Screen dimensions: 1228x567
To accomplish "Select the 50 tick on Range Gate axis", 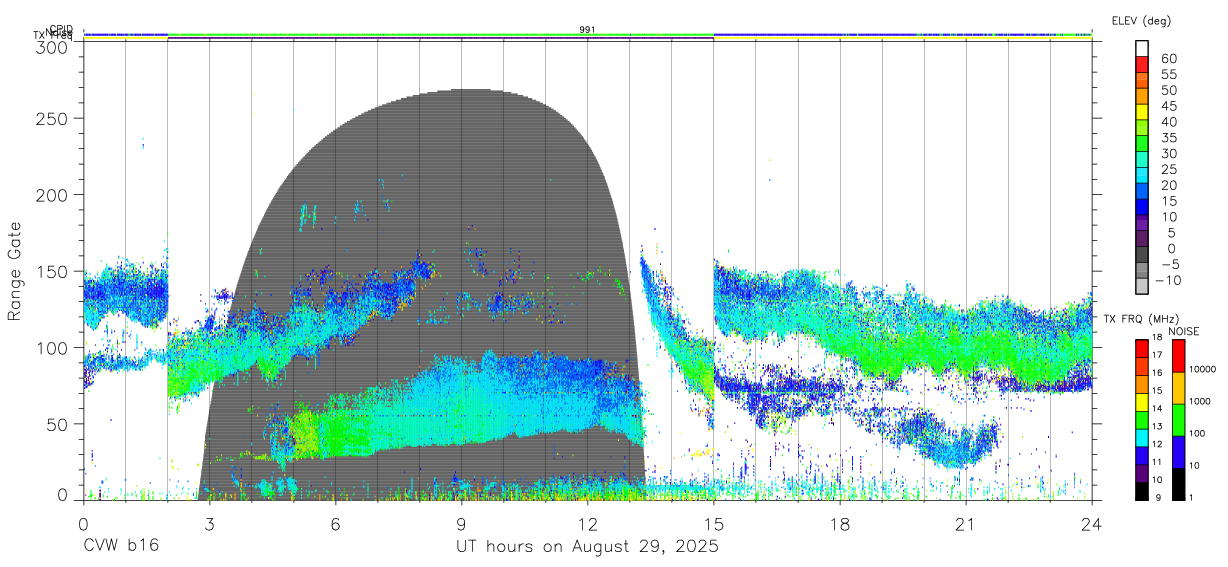I will pyautogui.click(x=58, y=424).
